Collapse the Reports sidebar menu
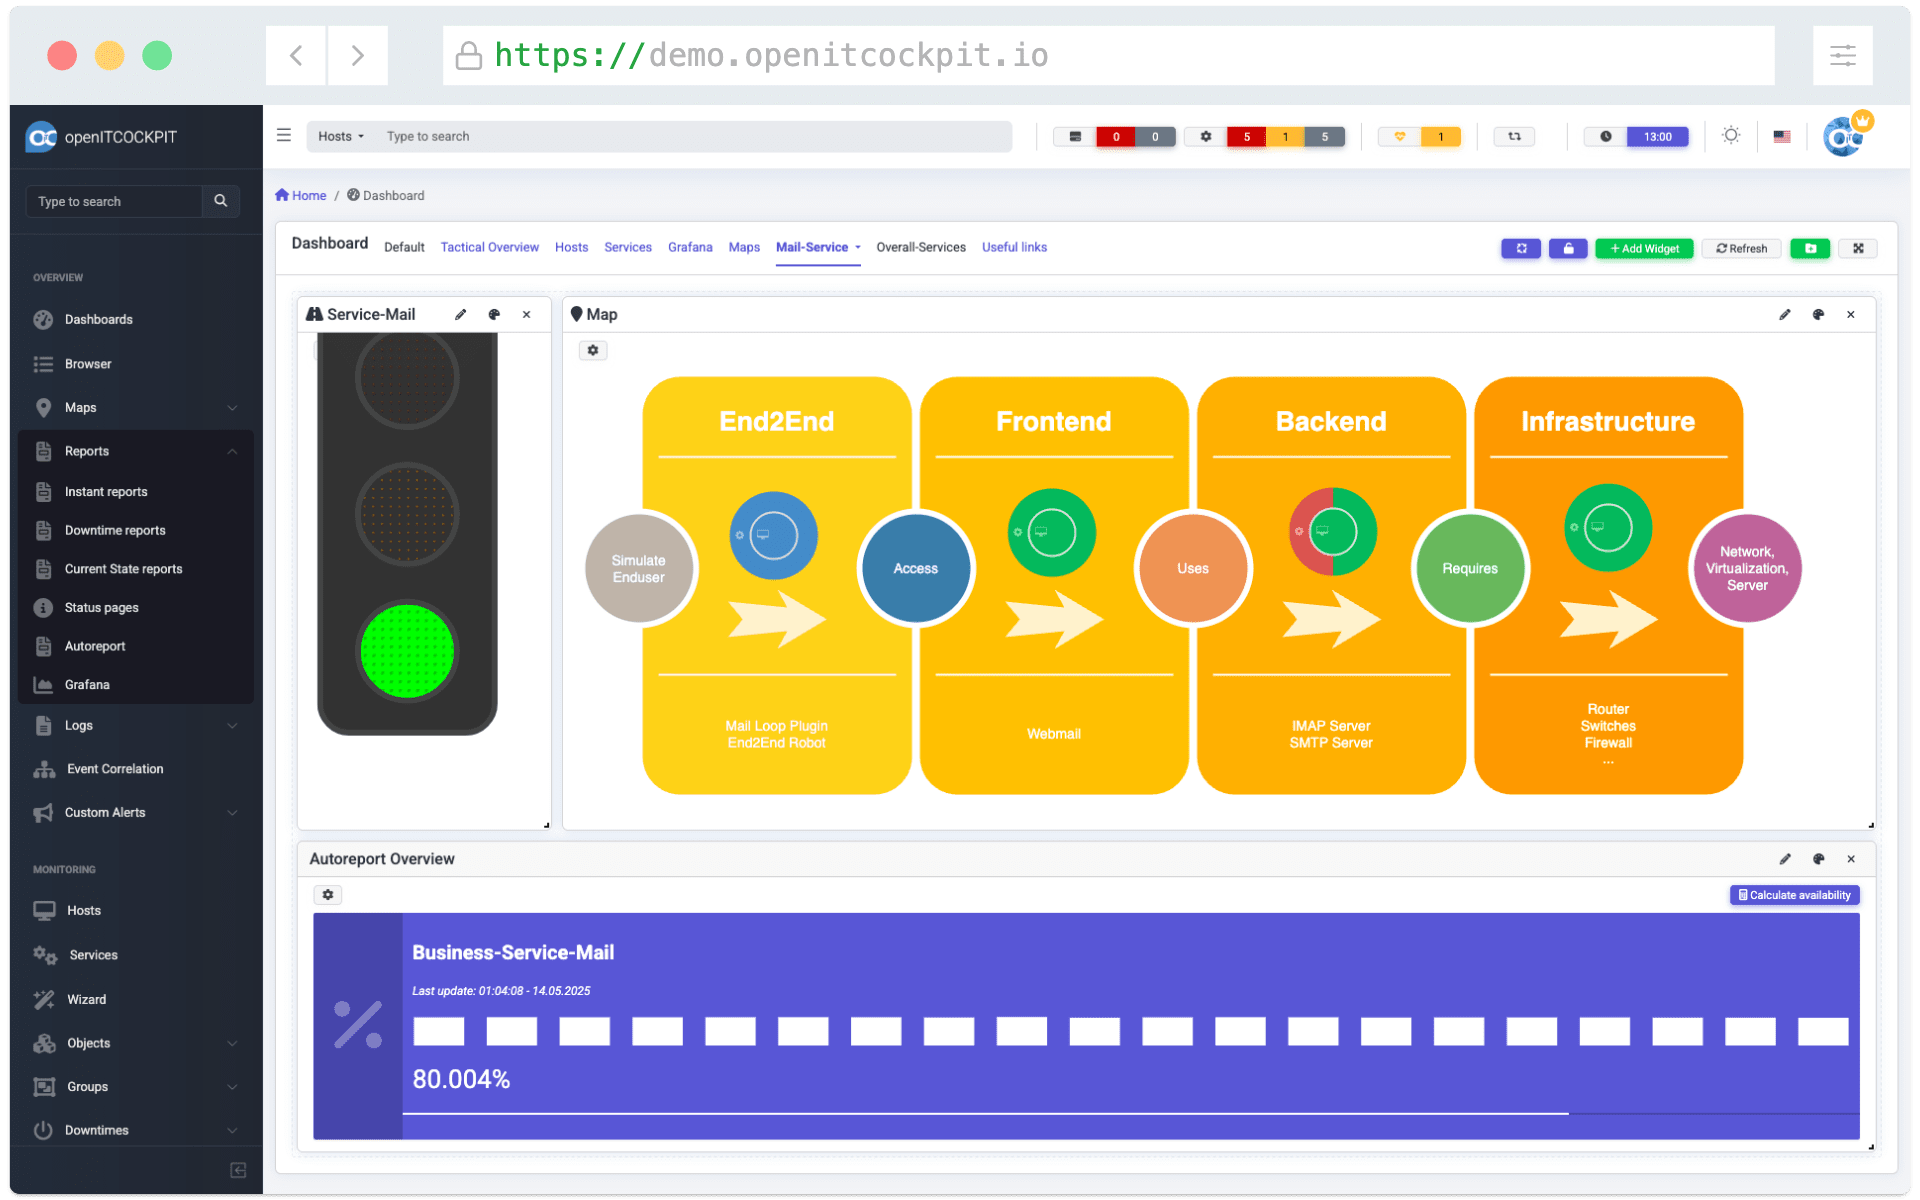The height and width of the screenshot is (1200, 1920). coord(135,452)
